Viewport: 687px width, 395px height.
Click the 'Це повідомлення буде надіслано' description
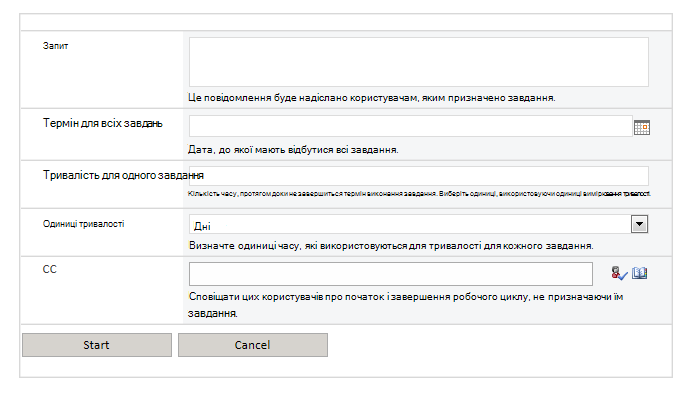coord(372,98)
